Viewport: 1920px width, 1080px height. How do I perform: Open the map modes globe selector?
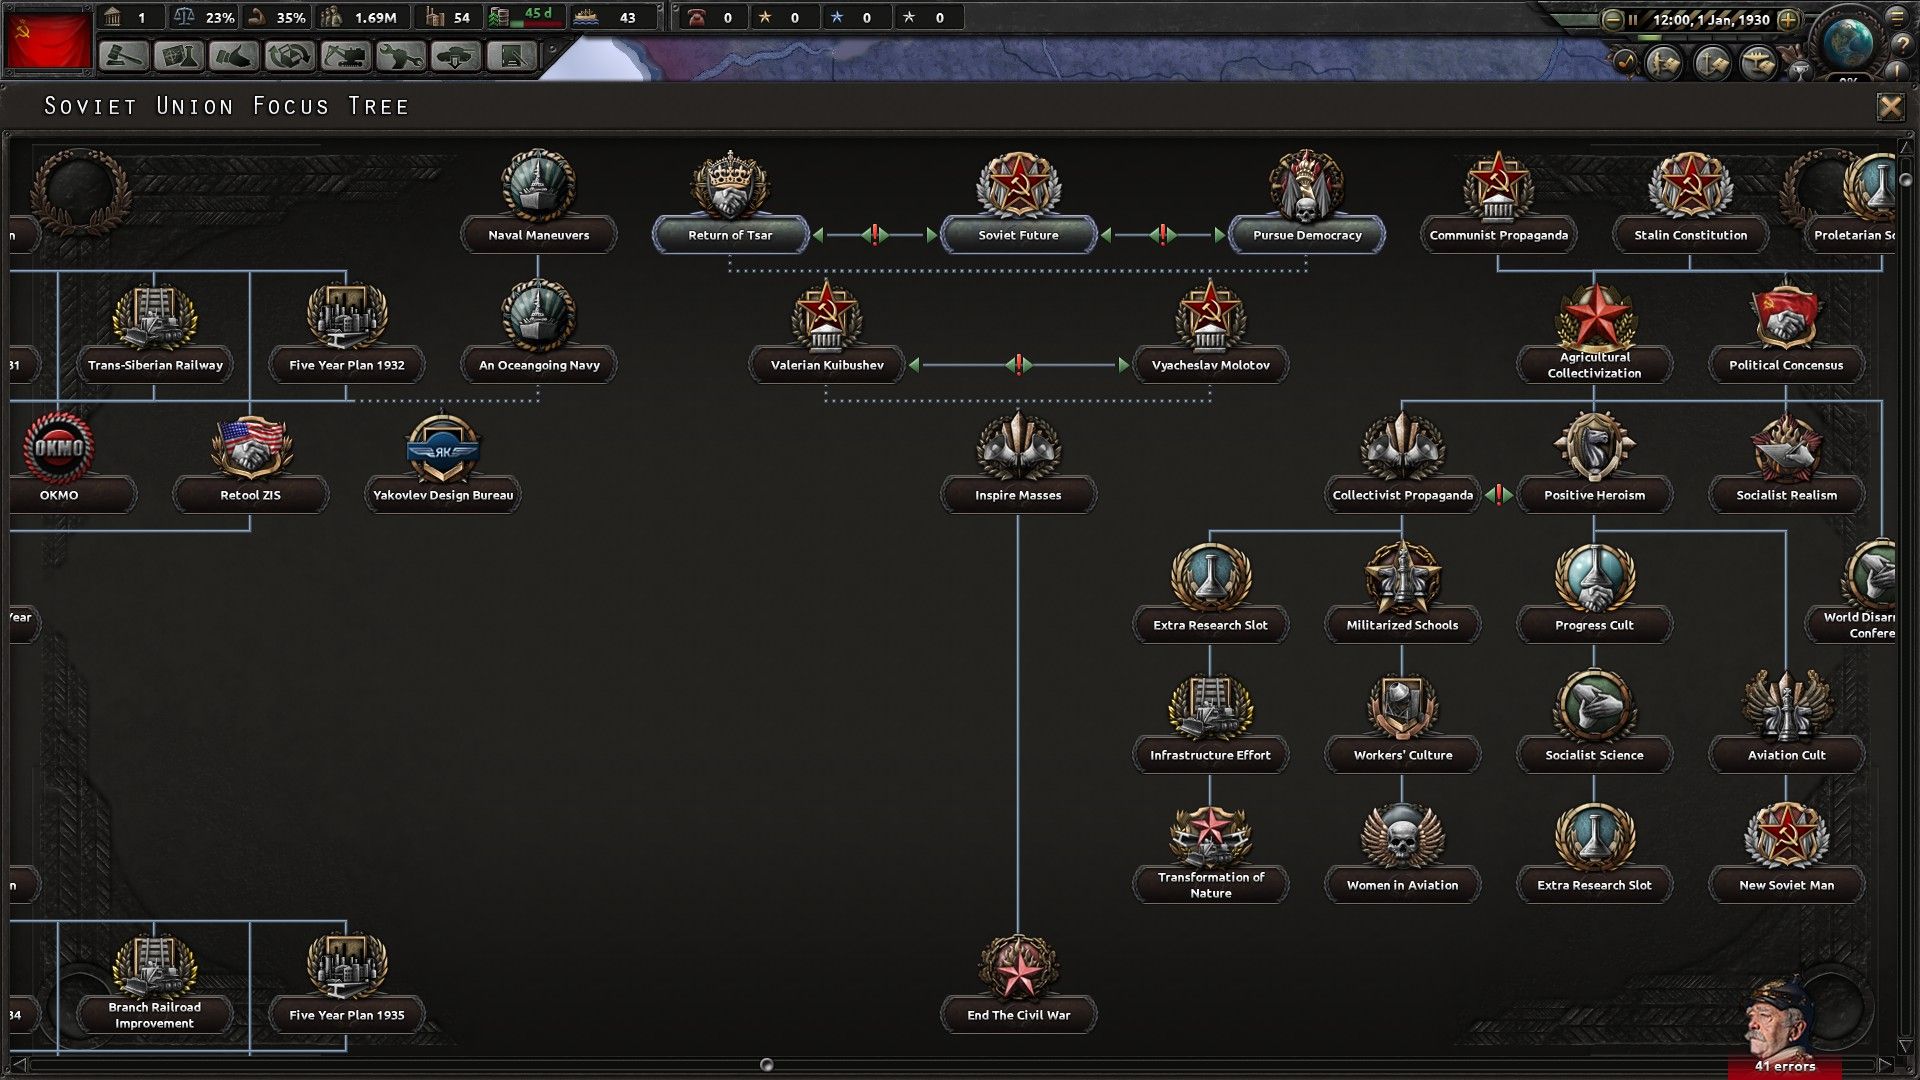1848,42
